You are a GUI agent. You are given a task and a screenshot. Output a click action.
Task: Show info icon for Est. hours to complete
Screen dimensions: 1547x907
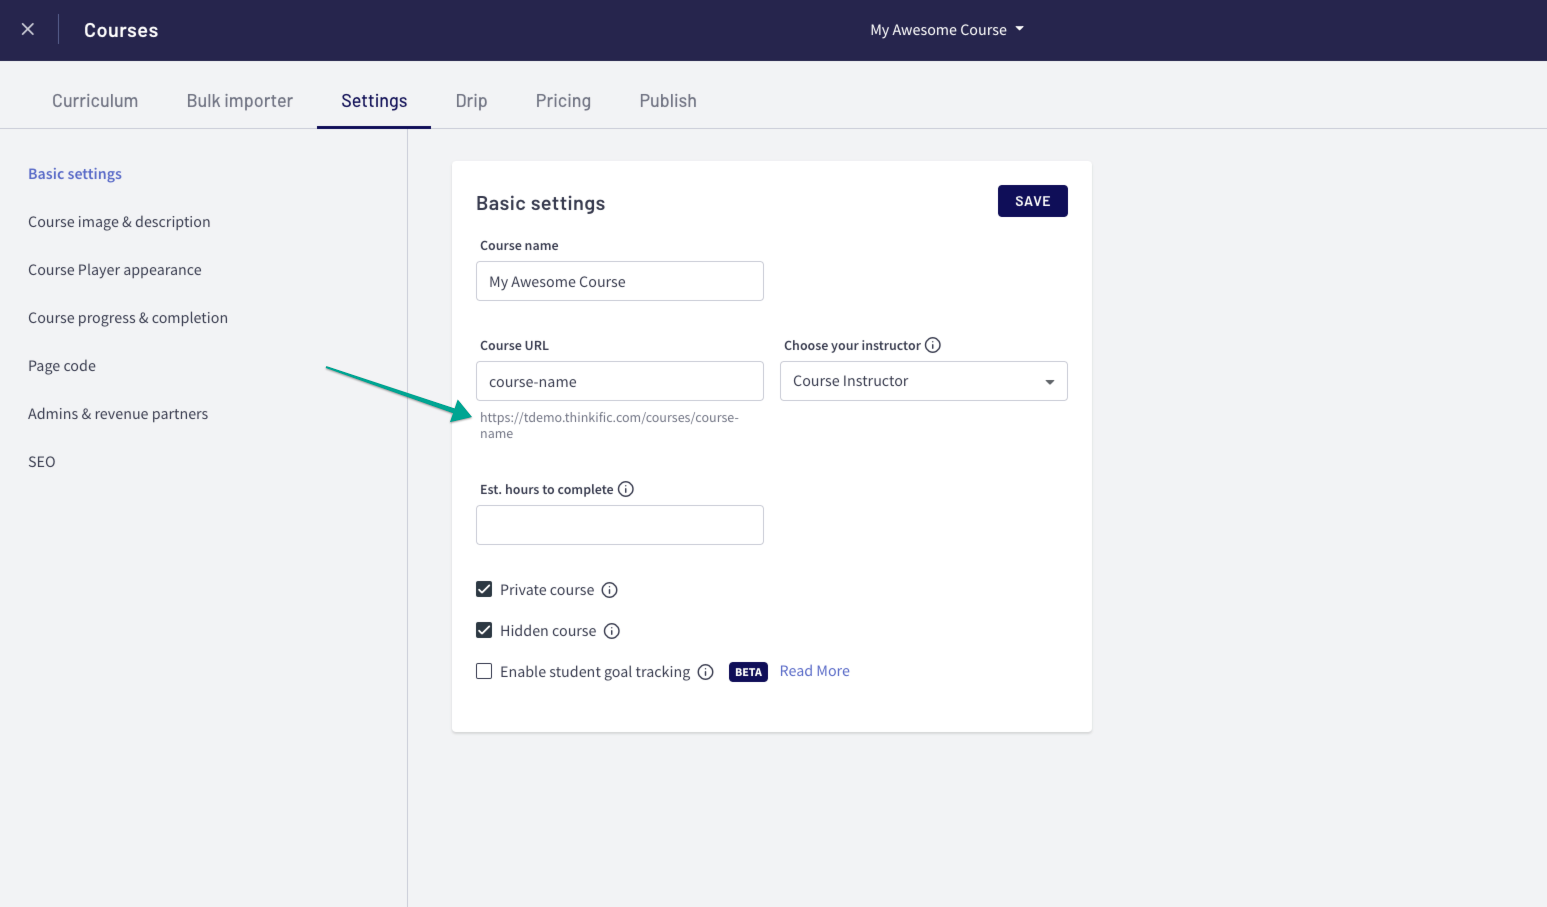pos(626,489)
